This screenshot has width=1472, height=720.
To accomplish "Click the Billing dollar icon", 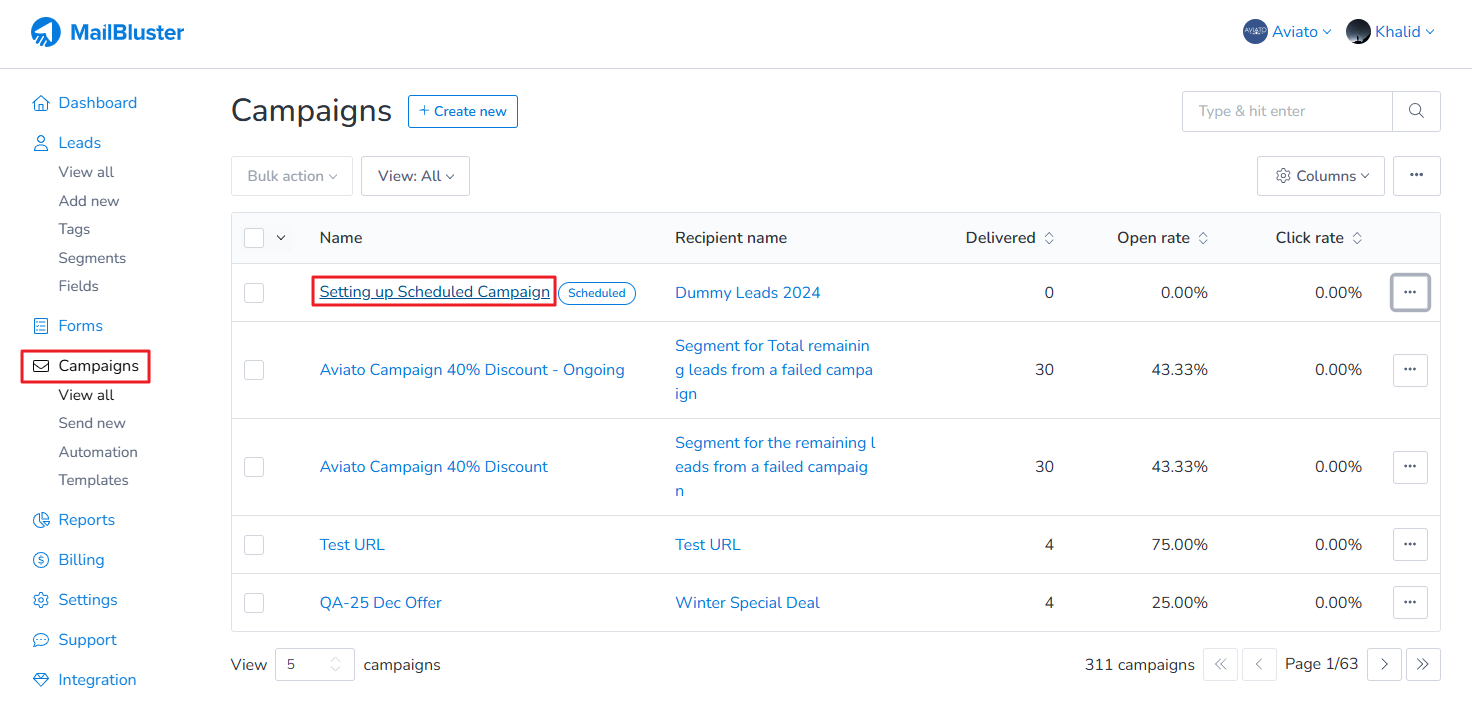I will 41,560.
